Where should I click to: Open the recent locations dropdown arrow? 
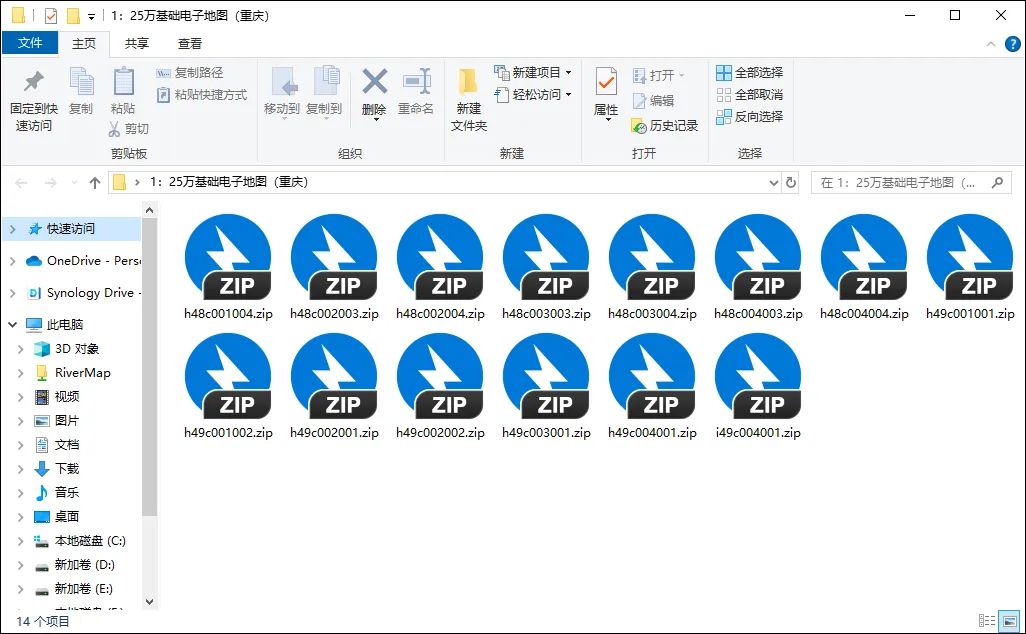(74, 183)
